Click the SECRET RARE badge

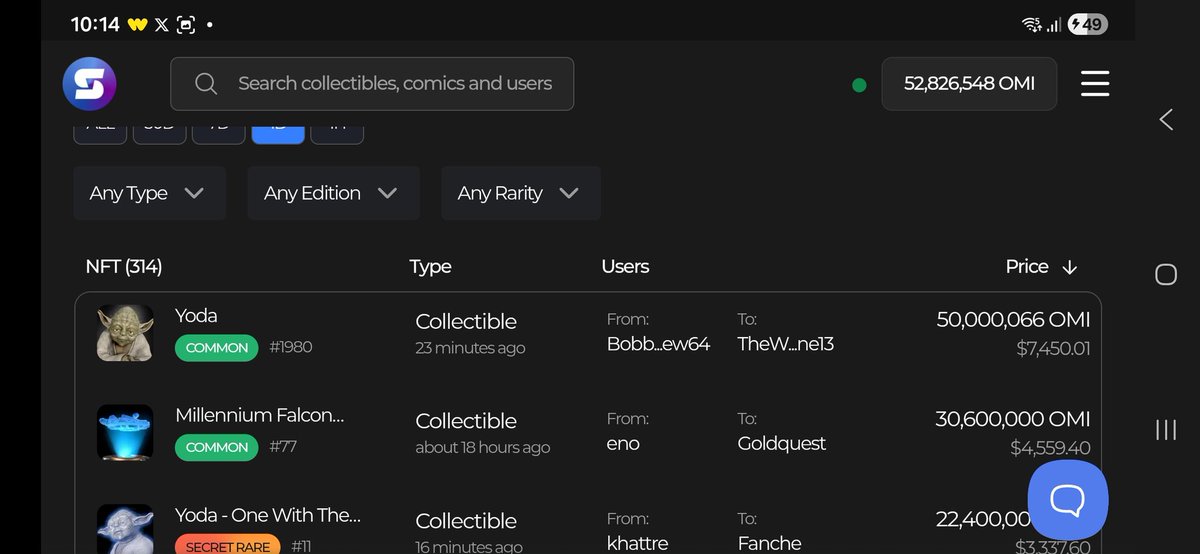(x=228, y=546)
